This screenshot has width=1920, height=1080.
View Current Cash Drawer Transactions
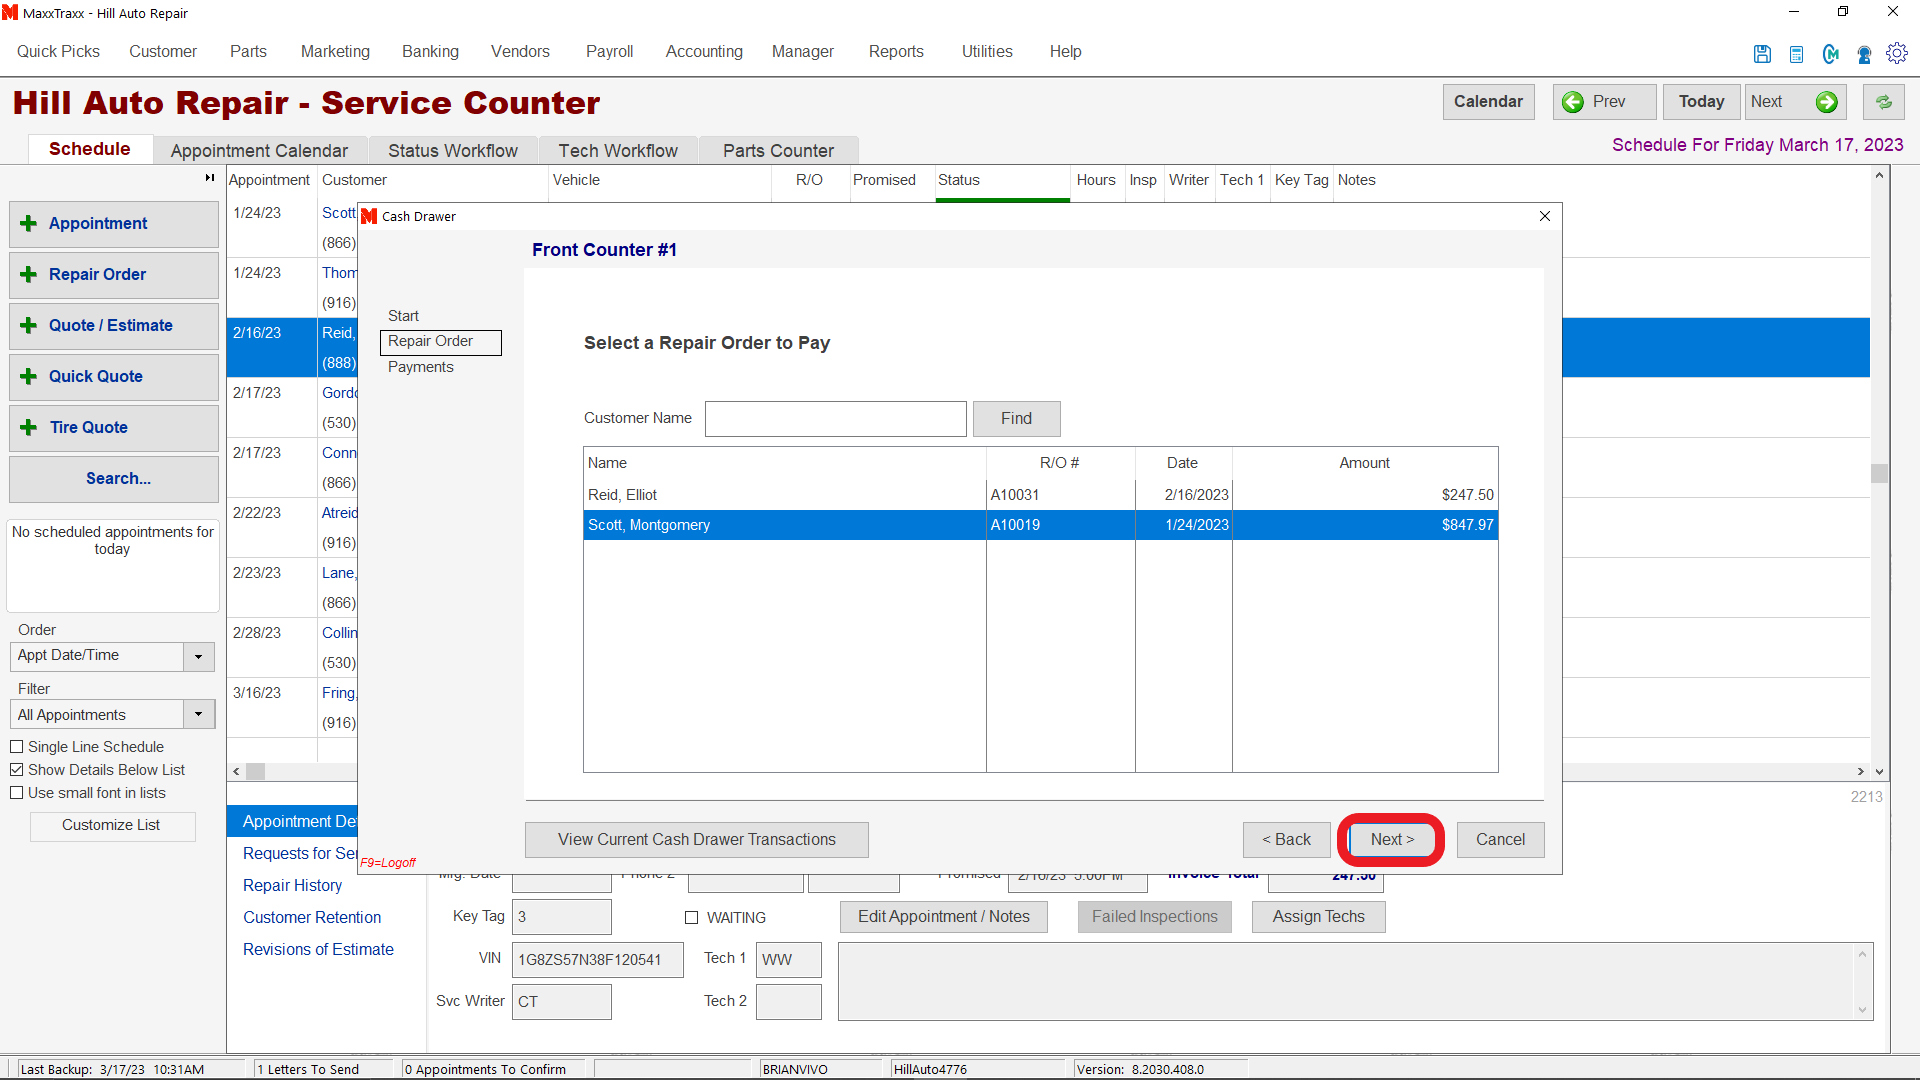[696, 840]
